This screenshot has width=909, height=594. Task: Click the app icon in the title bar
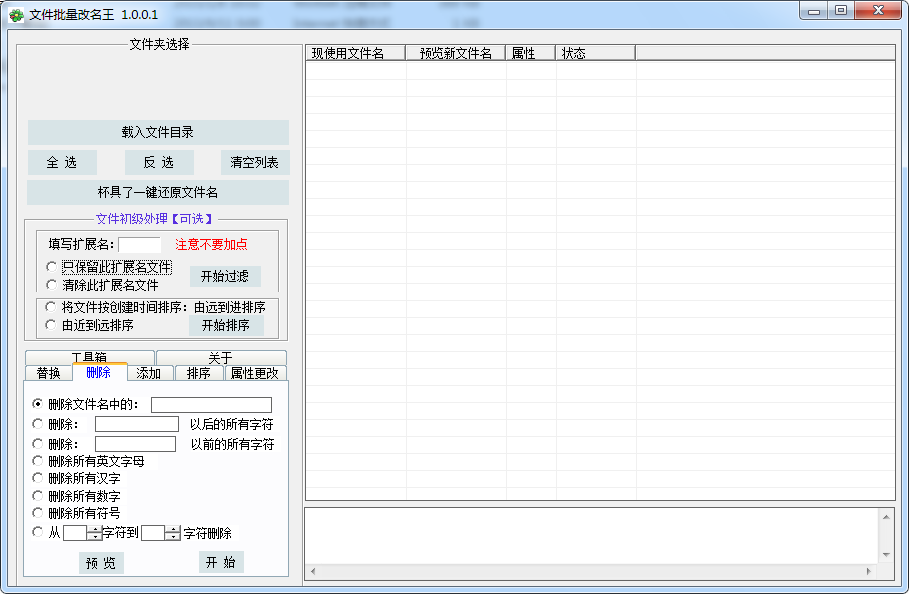(x=16, y=14)
